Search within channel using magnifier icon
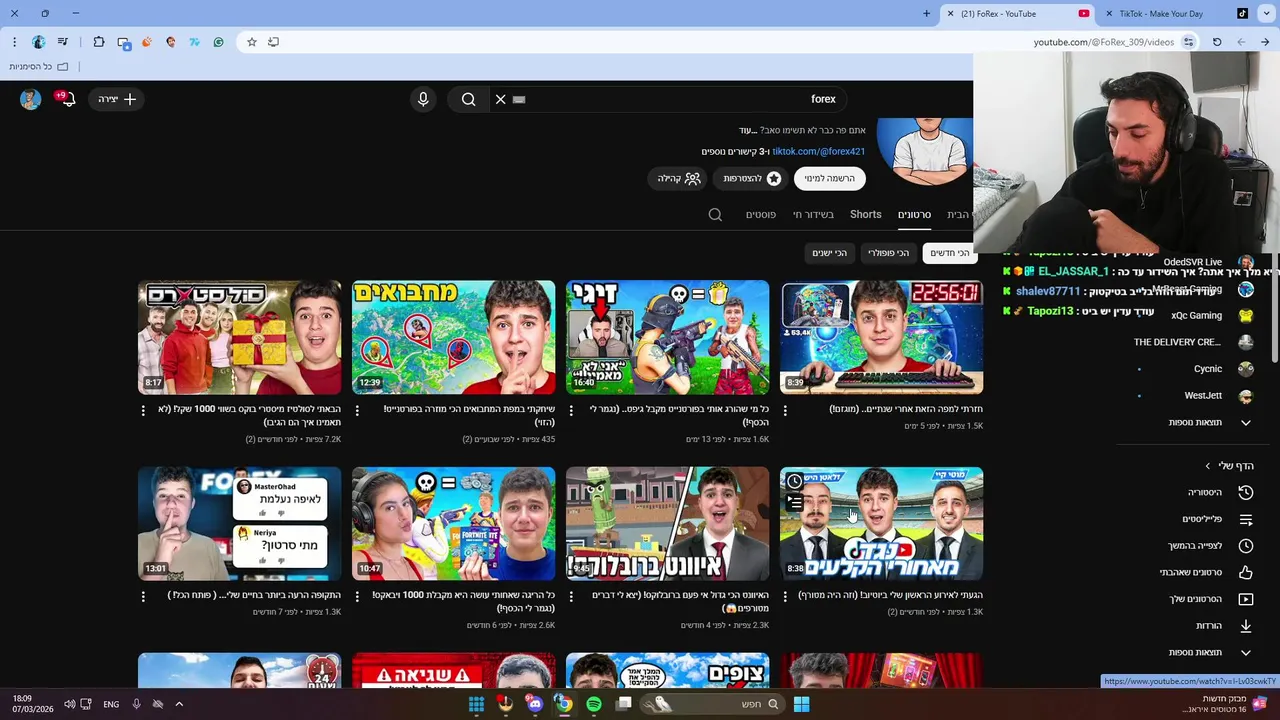Screen dimensions: 1280x720 click(715, 215)
